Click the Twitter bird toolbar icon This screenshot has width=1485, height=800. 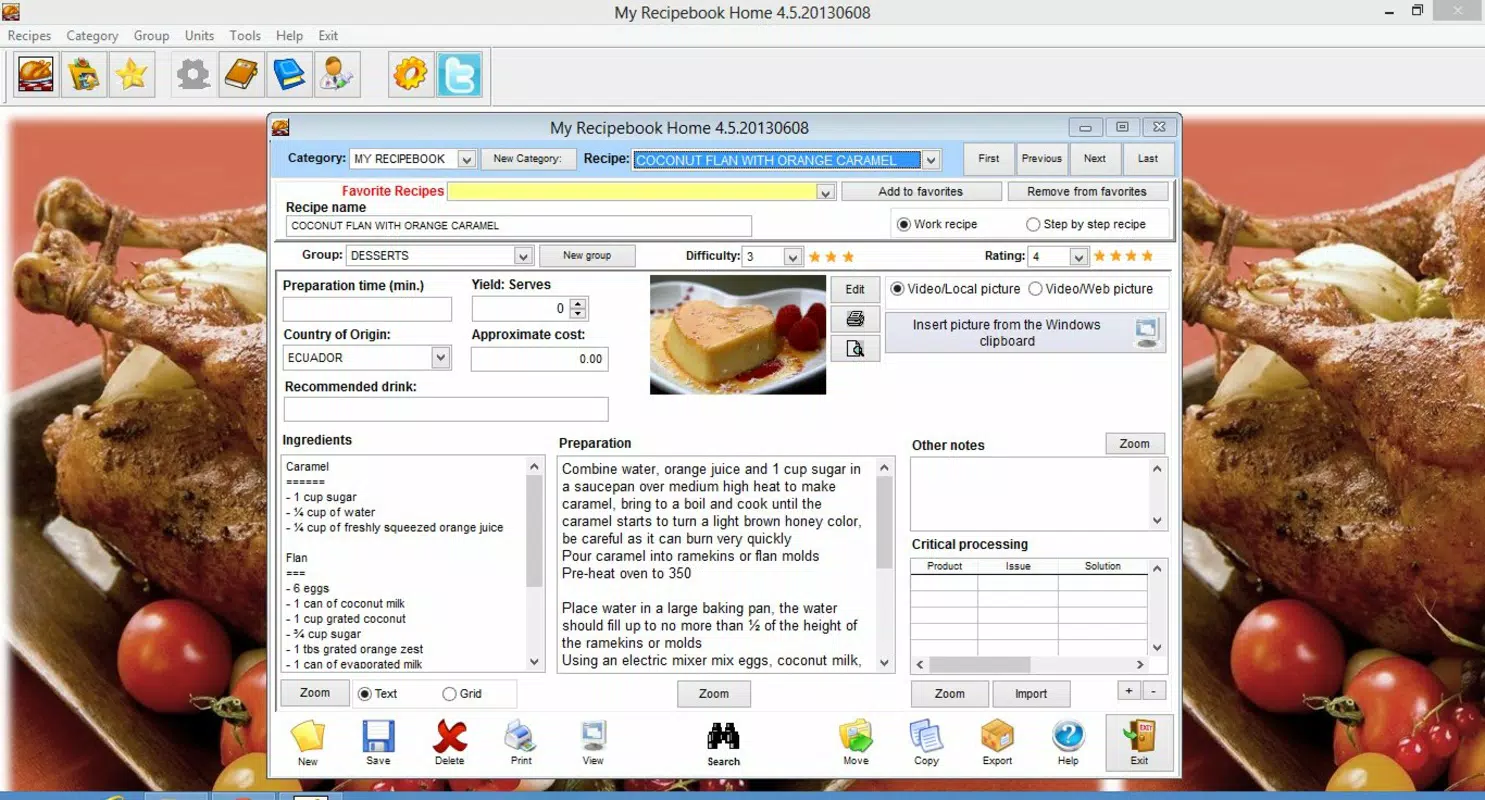[x=459, y=75]
